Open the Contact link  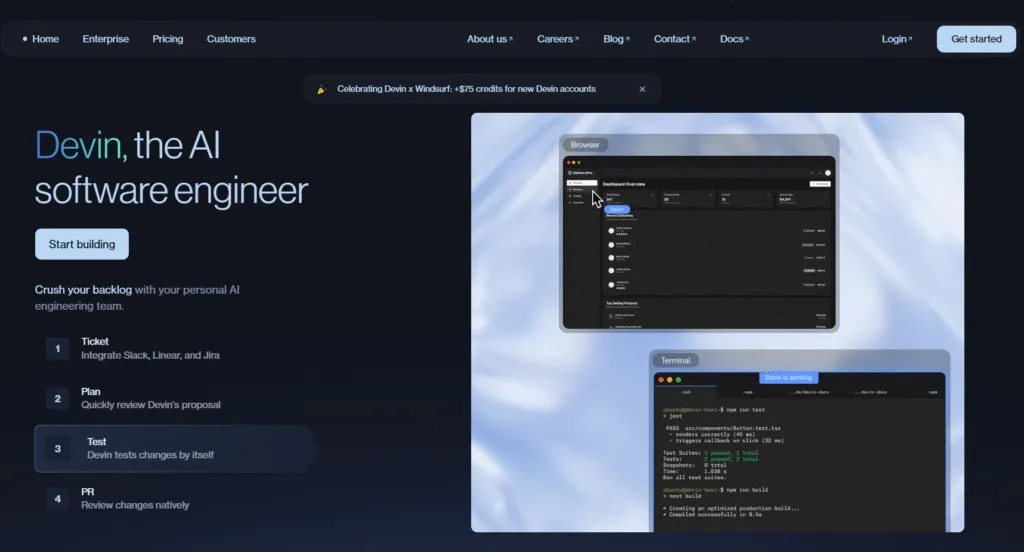675,39
